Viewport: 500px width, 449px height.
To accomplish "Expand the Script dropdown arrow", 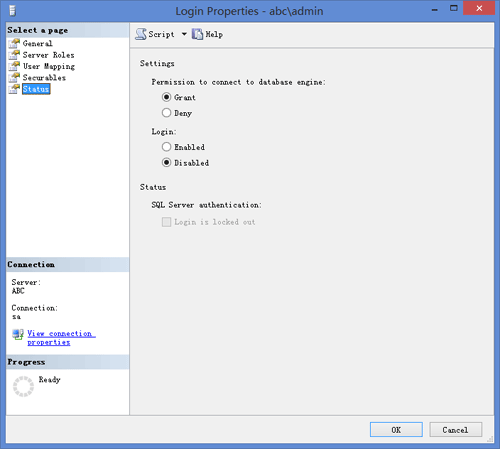I will click(184, 34).
